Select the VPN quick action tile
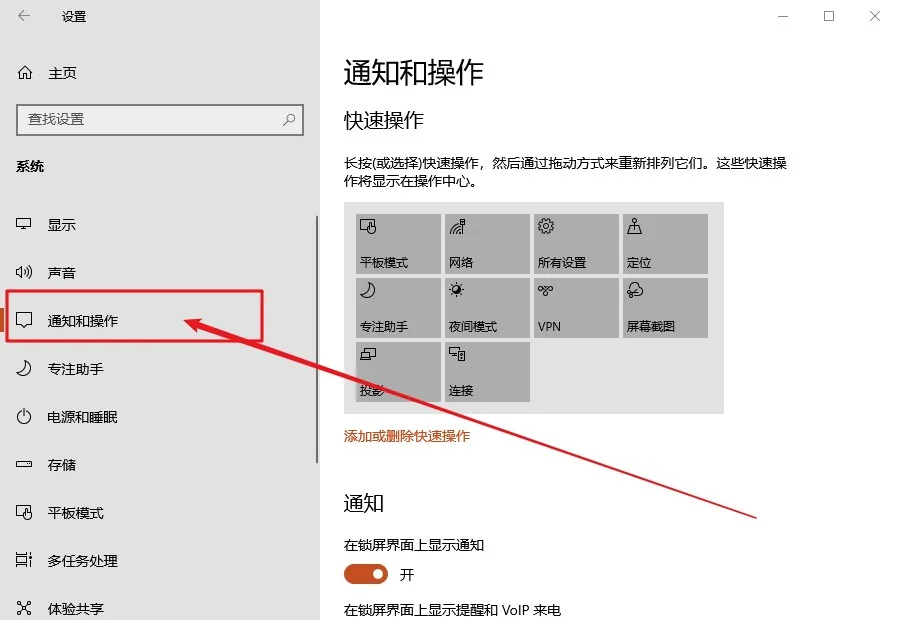 [x=576, y=308]
